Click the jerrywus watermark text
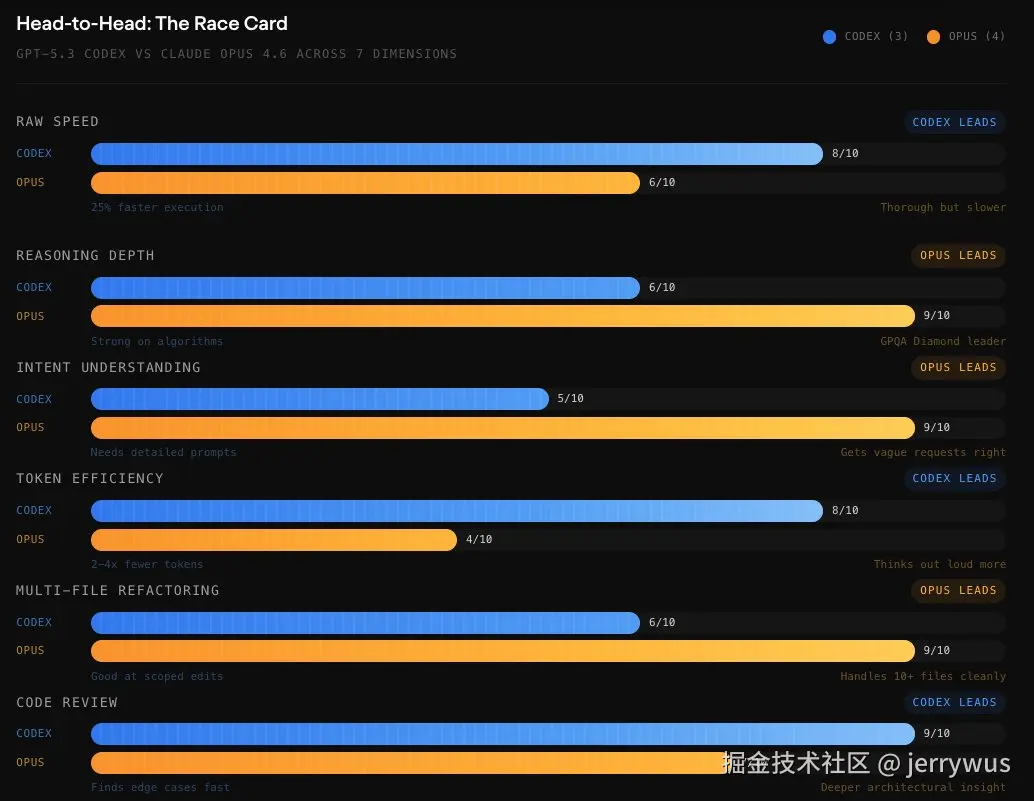This screenshot has height=801, width=1034. (958, 765)
